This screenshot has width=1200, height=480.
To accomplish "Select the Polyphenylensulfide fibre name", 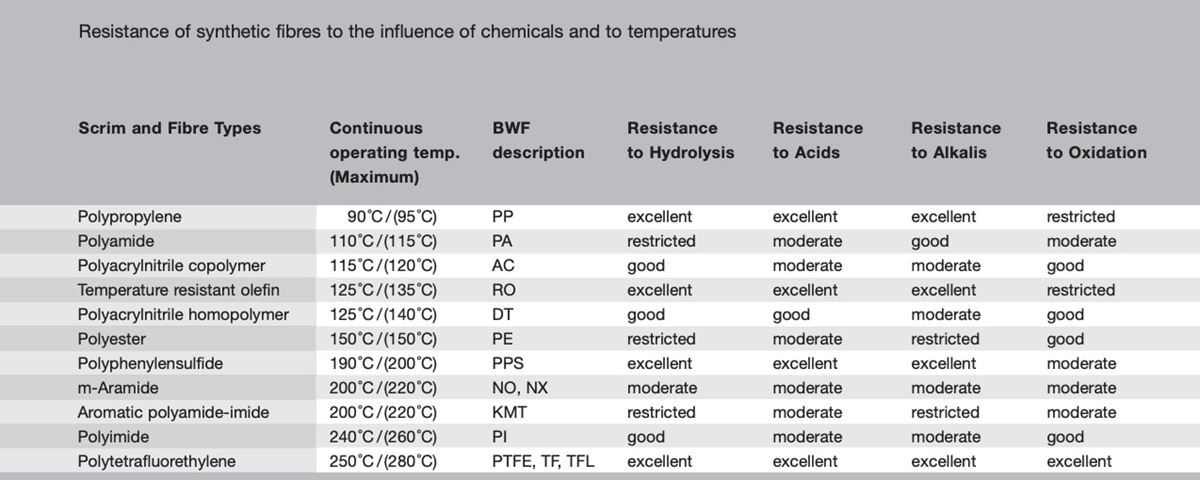I will (x=150, y=363).
